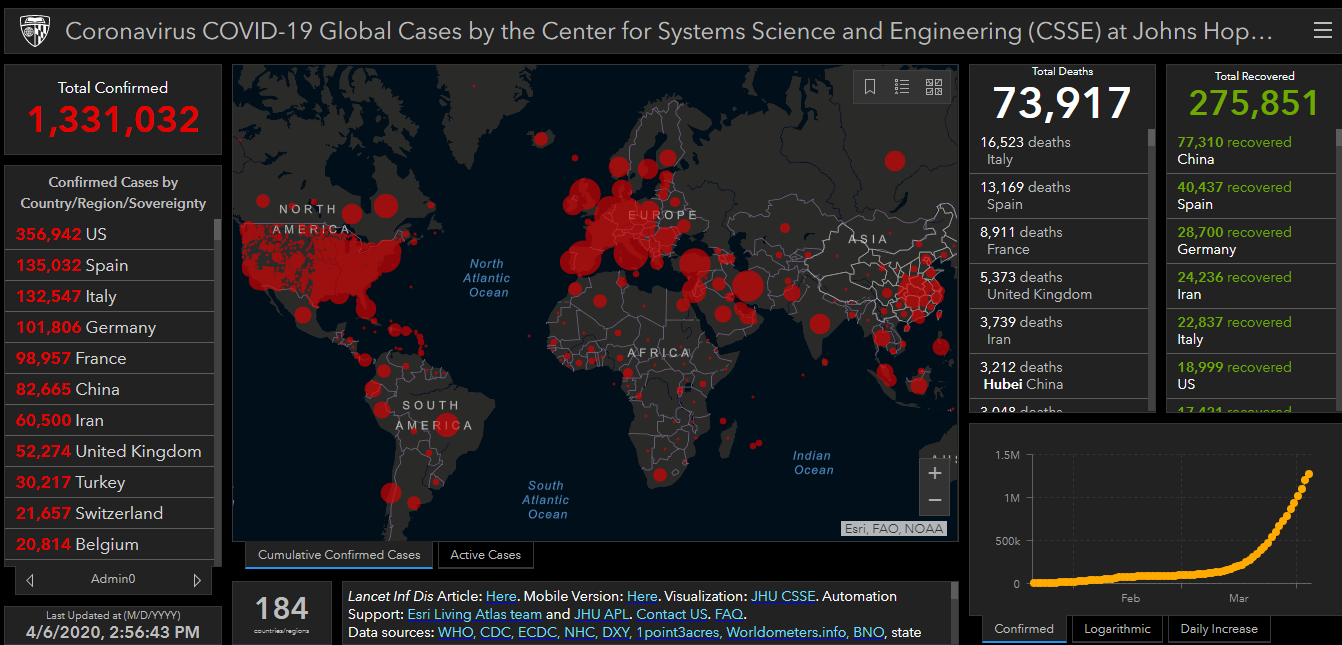
Task: Show the map legend icon
Action: [902, 87]
